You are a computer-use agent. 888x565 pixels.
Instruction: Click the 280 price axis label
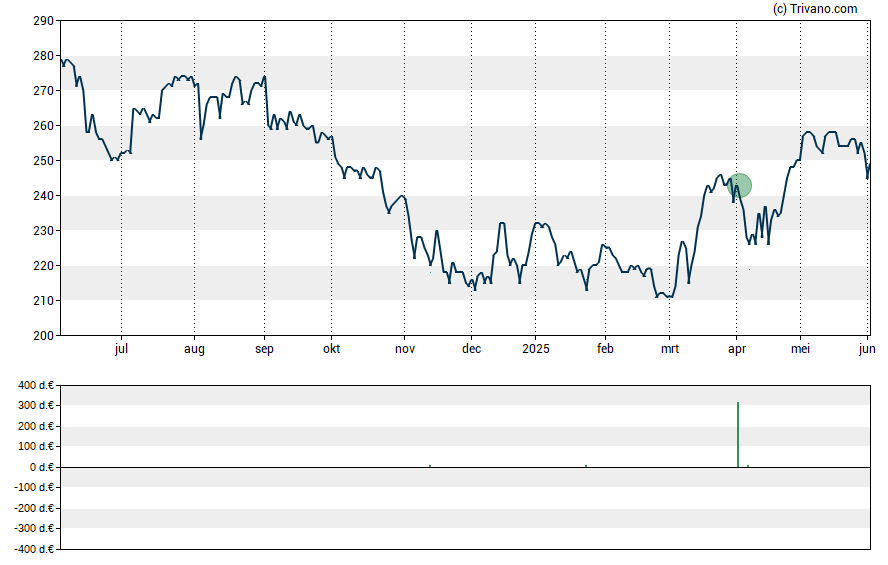point(43,56)
